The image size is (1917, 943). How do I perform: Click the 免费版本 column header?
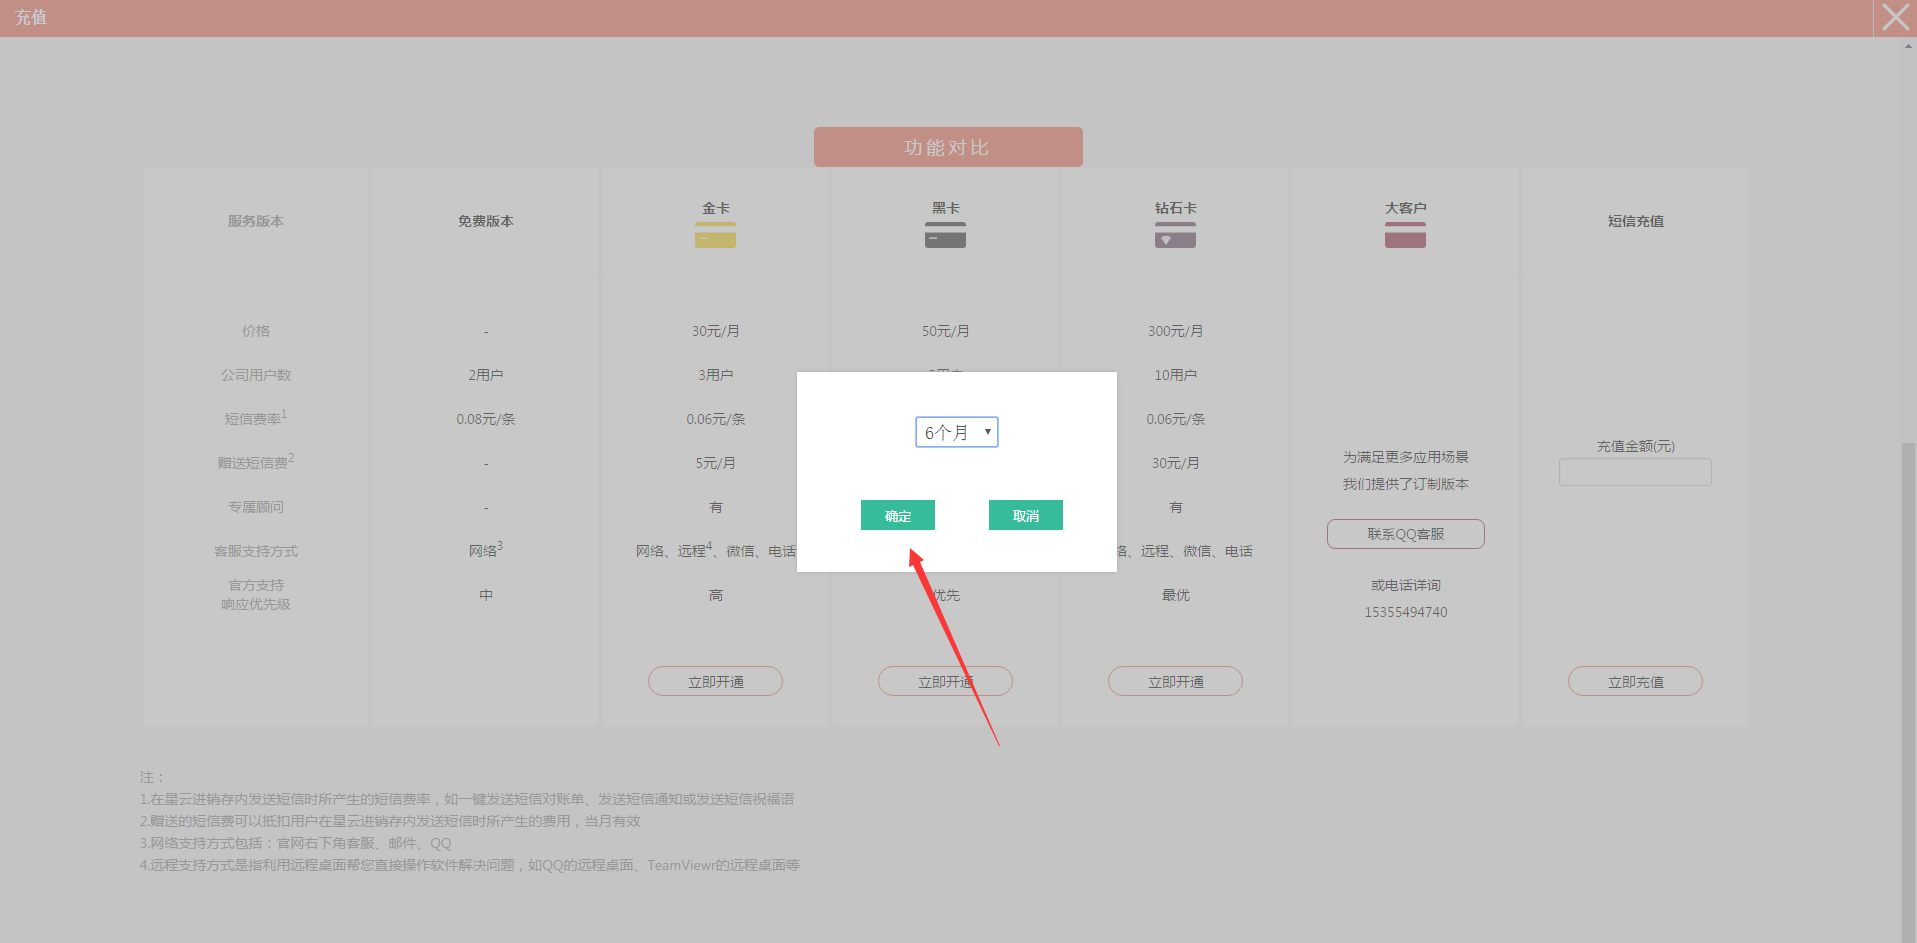click(x=486, y=221)
